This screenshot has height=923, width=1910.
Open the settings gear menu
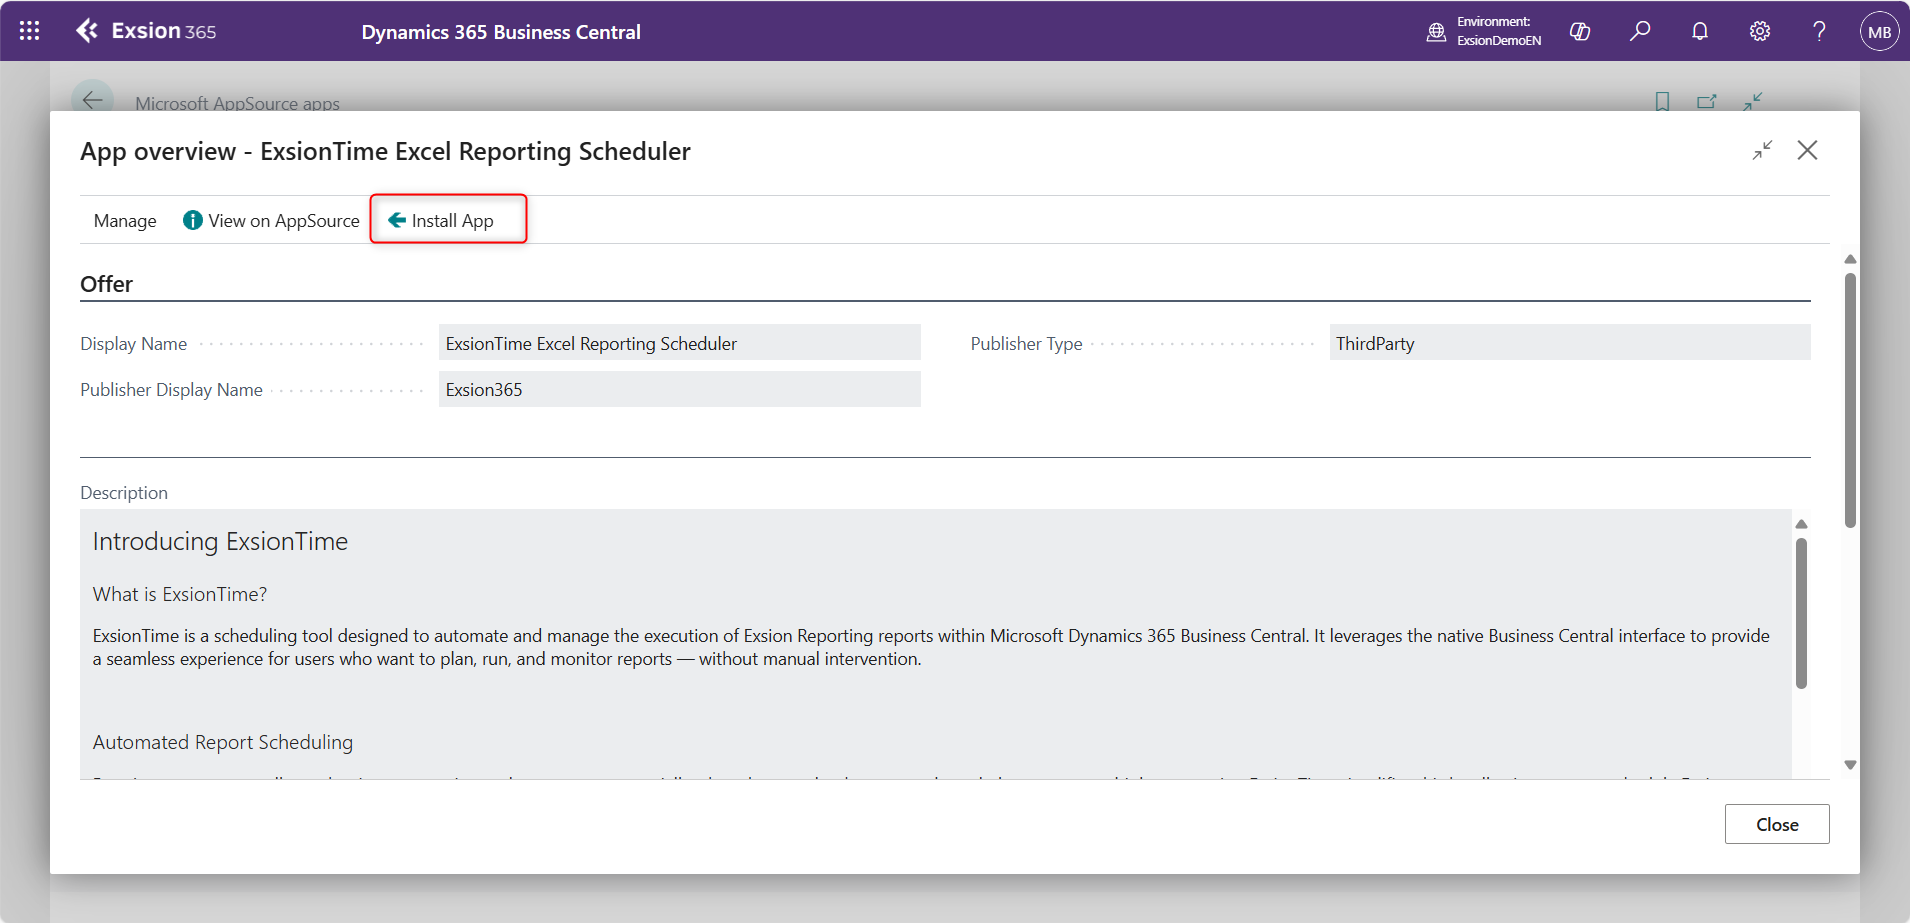pyautogui.click(x=1760, y=31)
